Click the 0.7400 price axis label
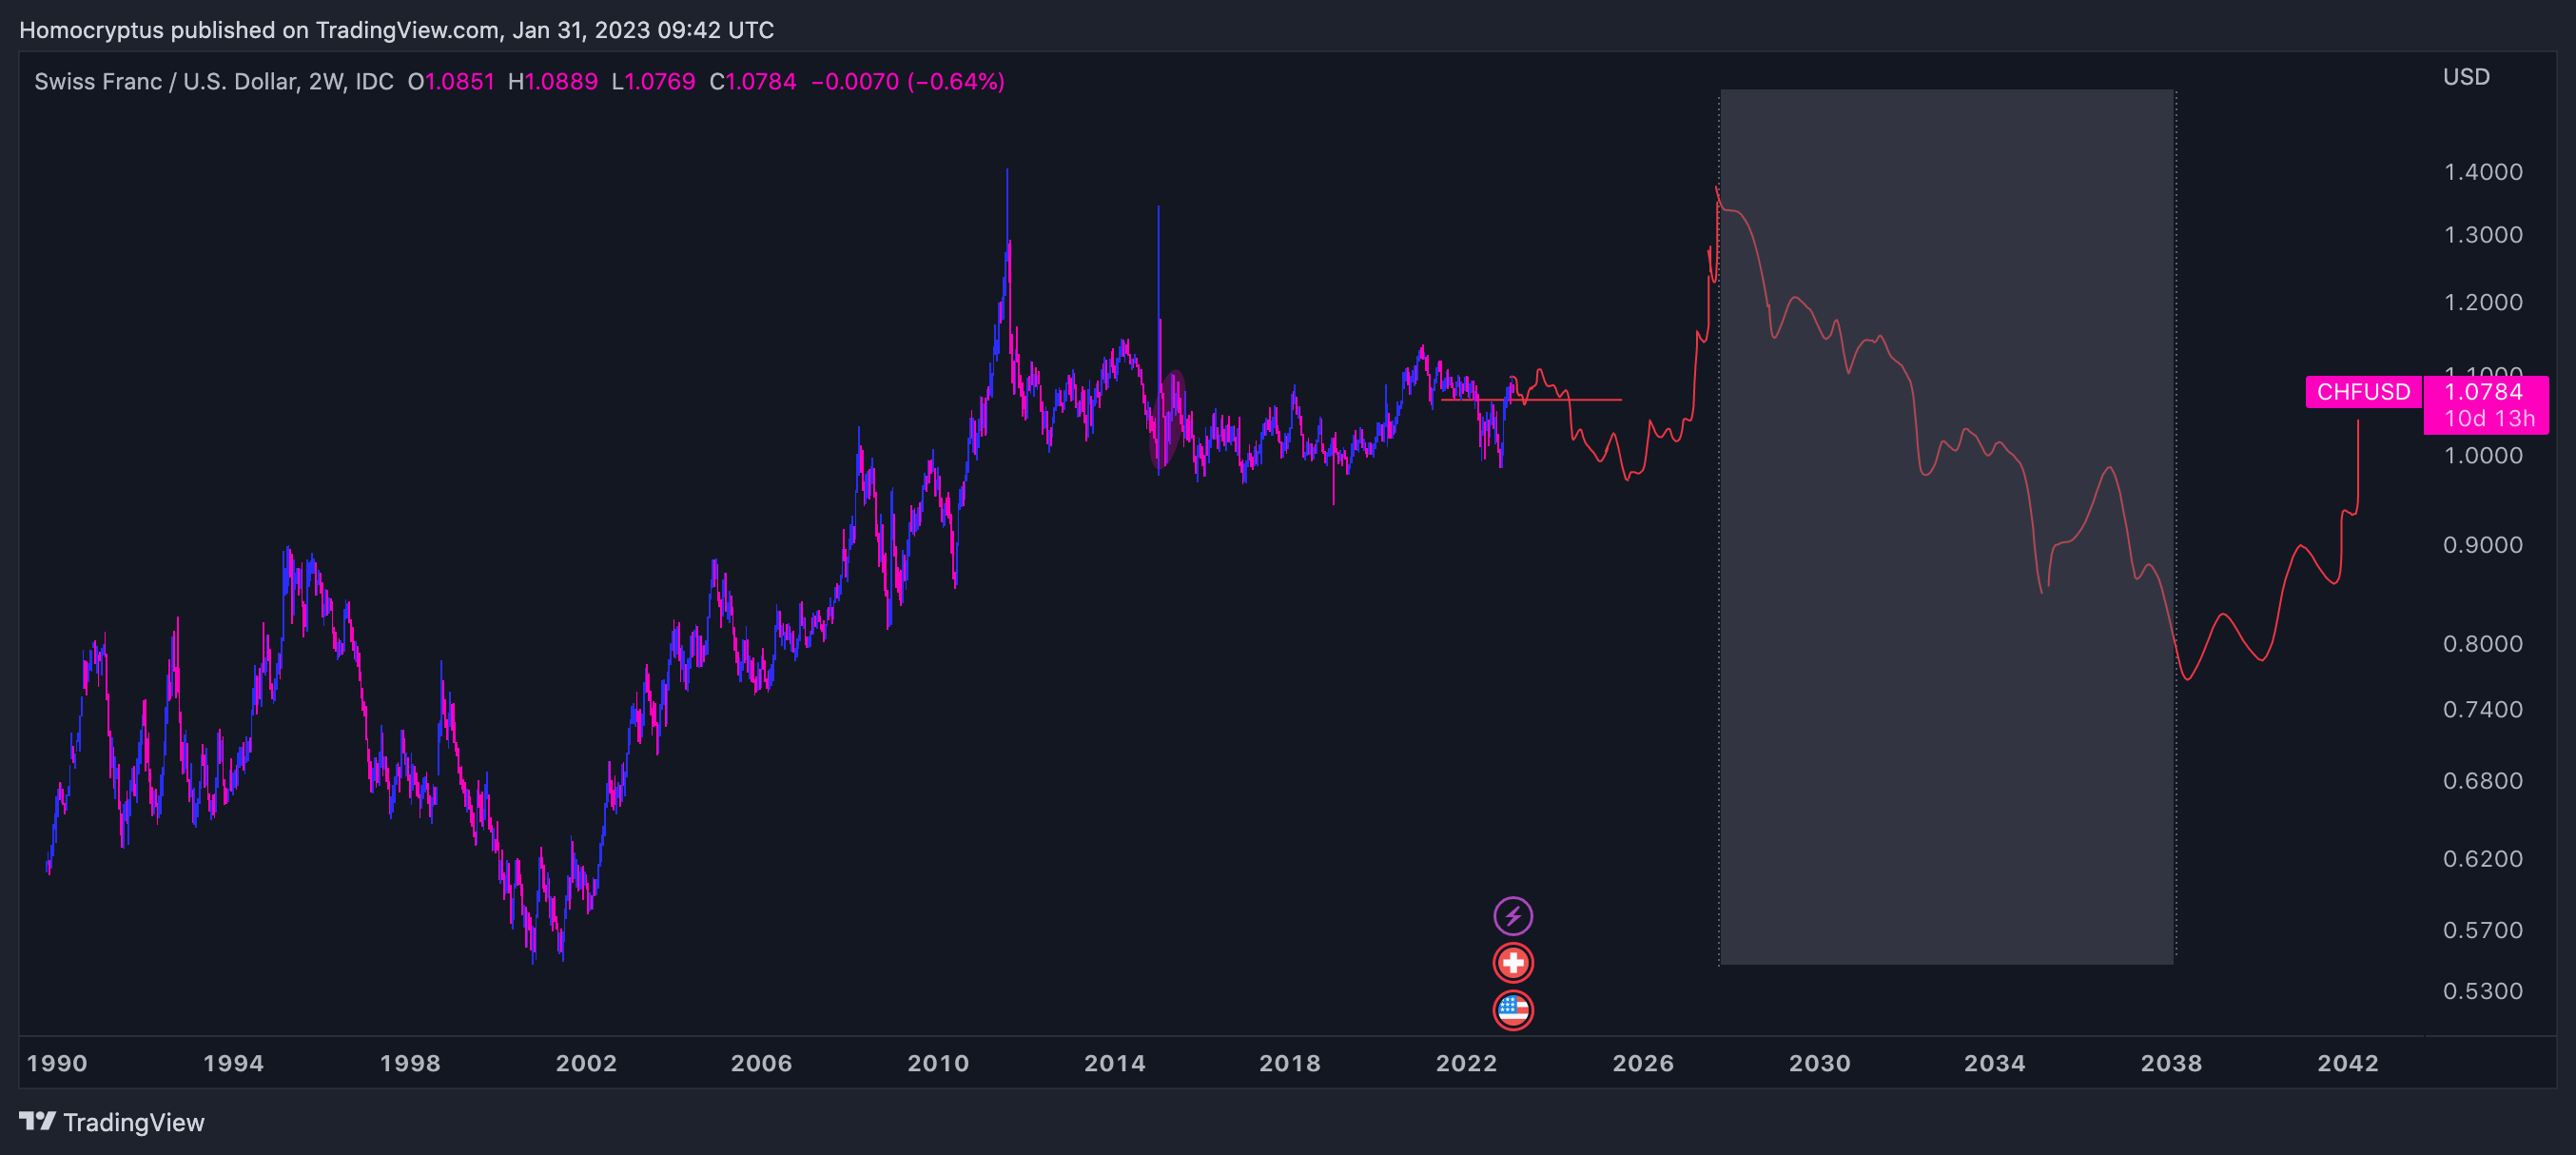The image size is (2576, 1155). [2483, 709]
